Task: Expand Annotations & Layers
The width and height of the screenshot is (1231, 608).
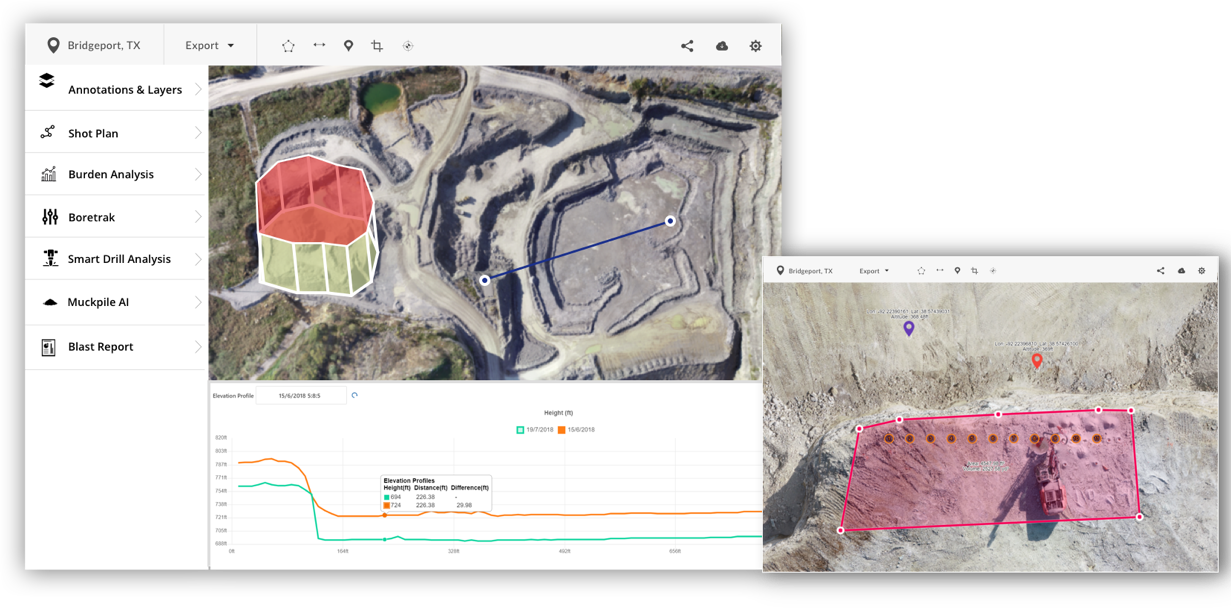Action: coord(125,89)
